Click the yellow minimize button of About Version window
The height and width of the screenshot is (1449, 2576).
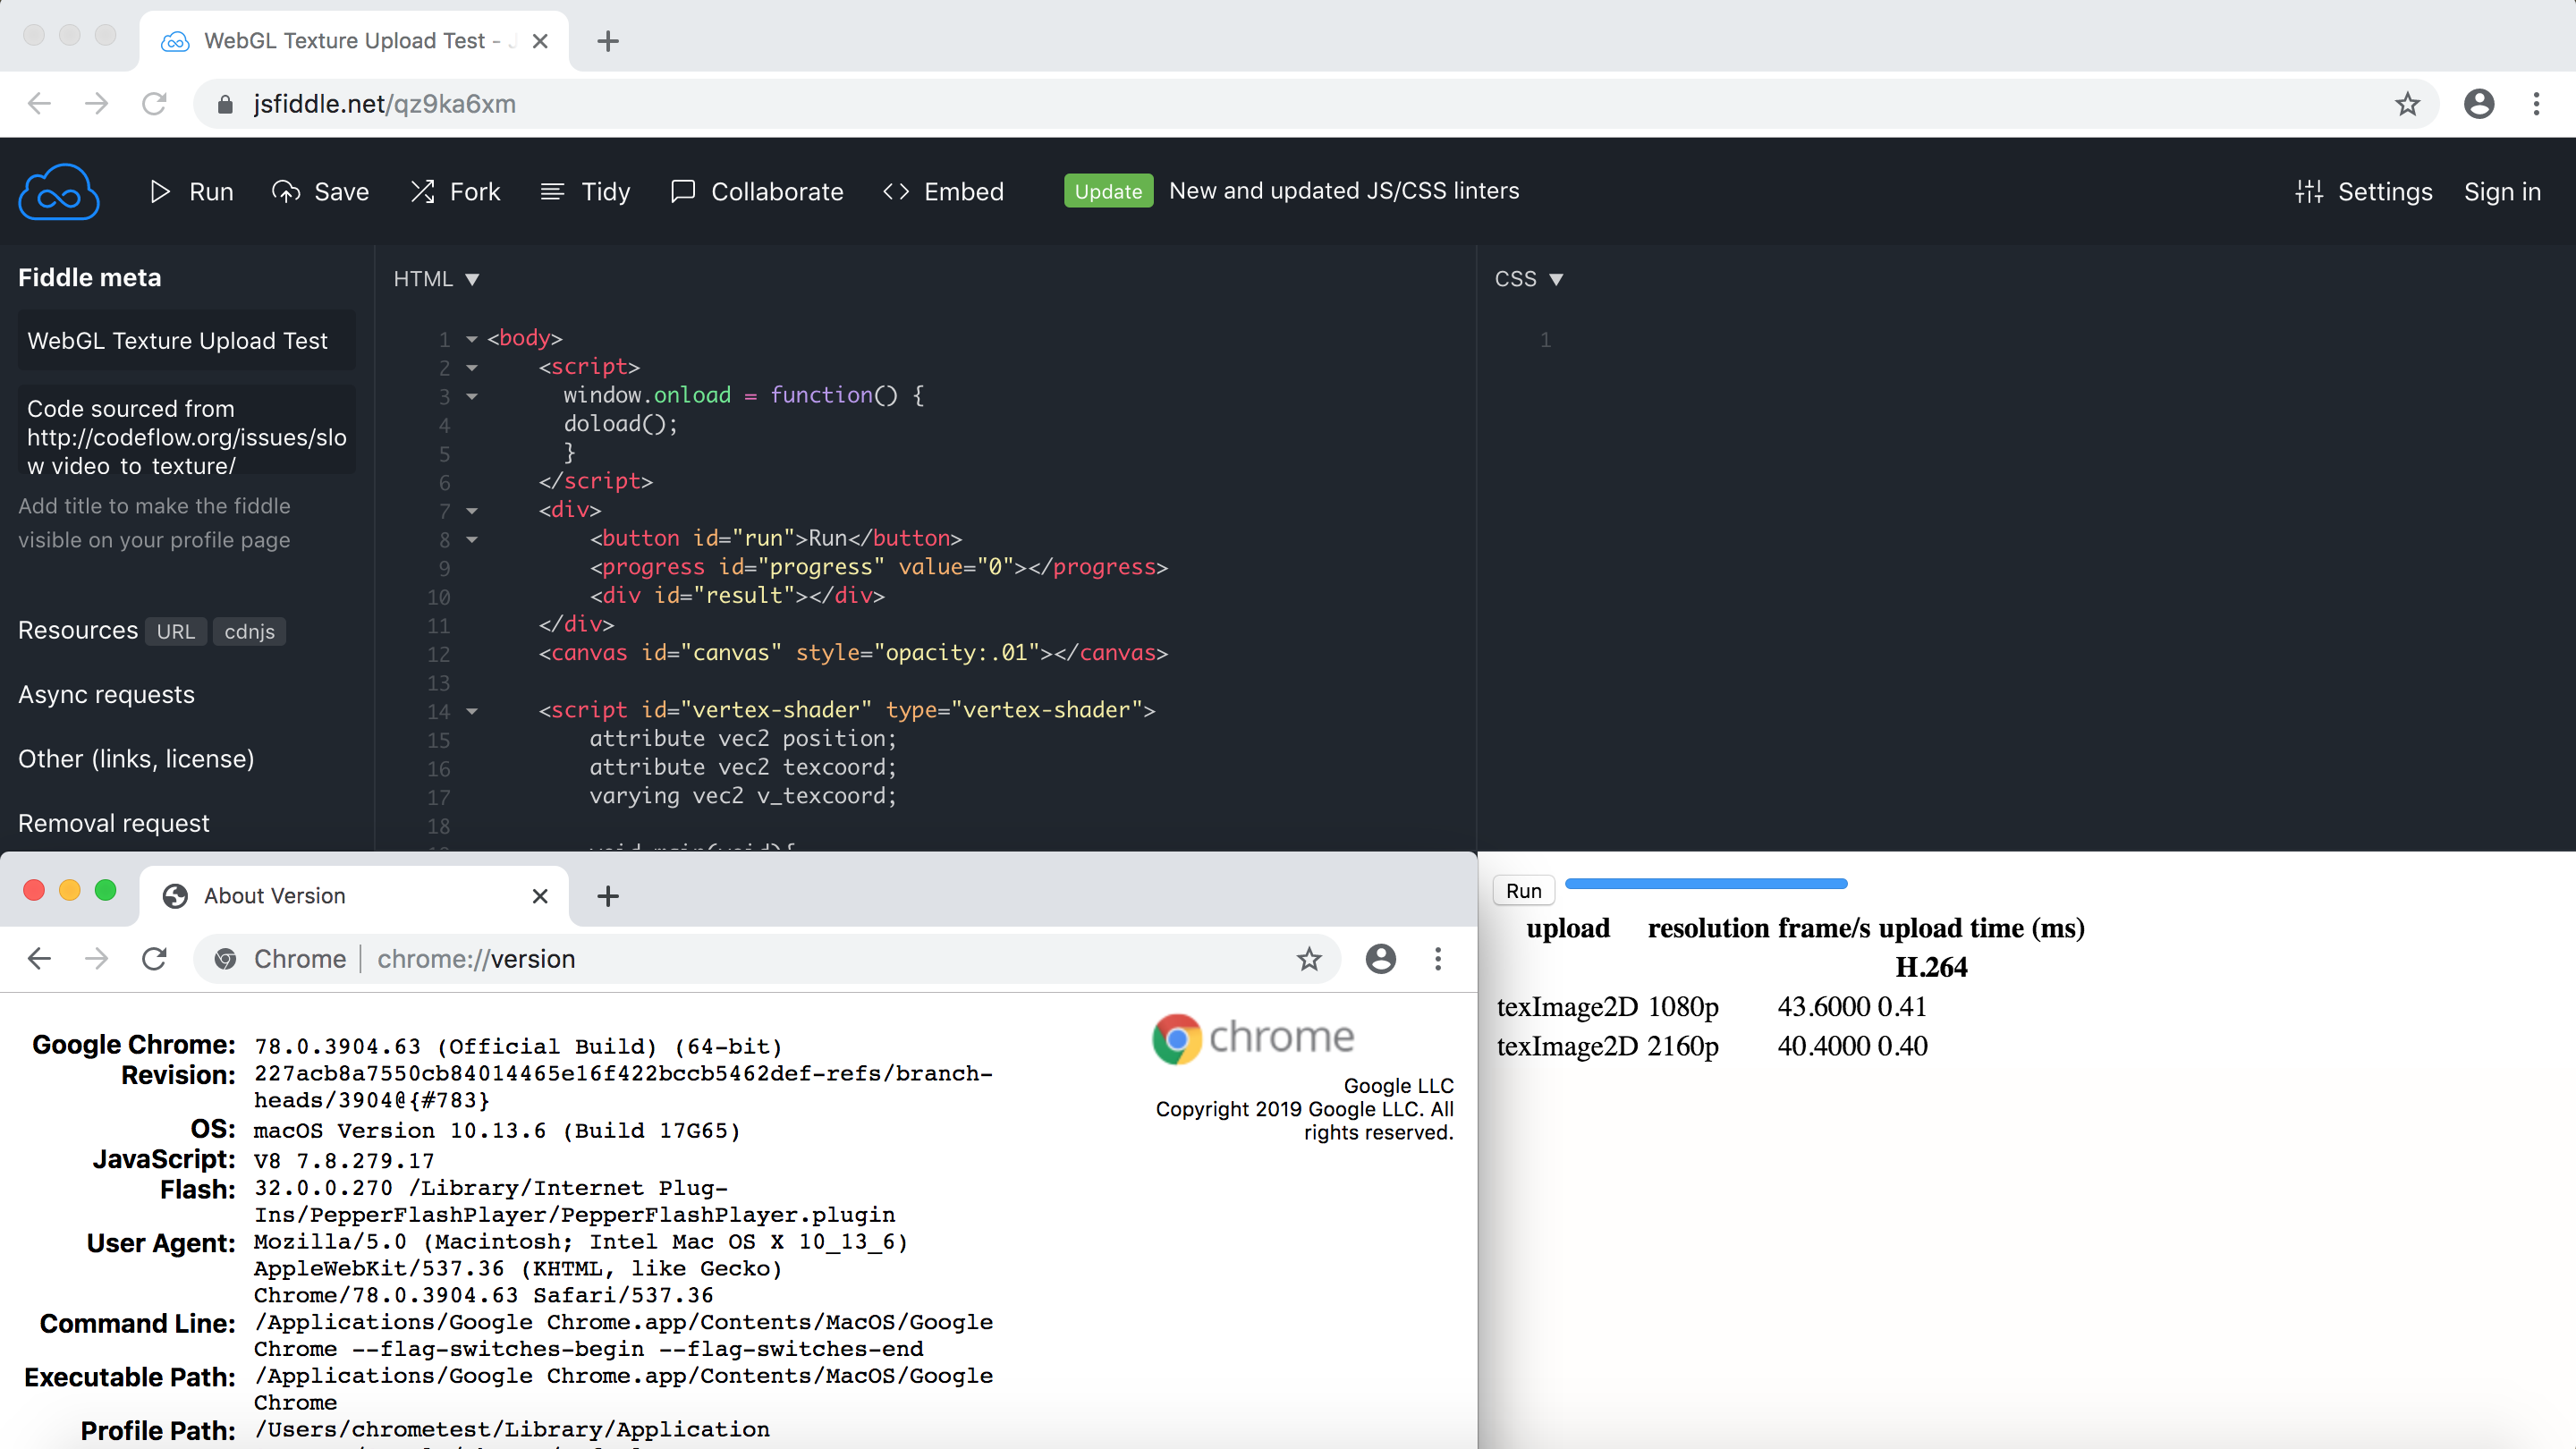coord(70,890)
